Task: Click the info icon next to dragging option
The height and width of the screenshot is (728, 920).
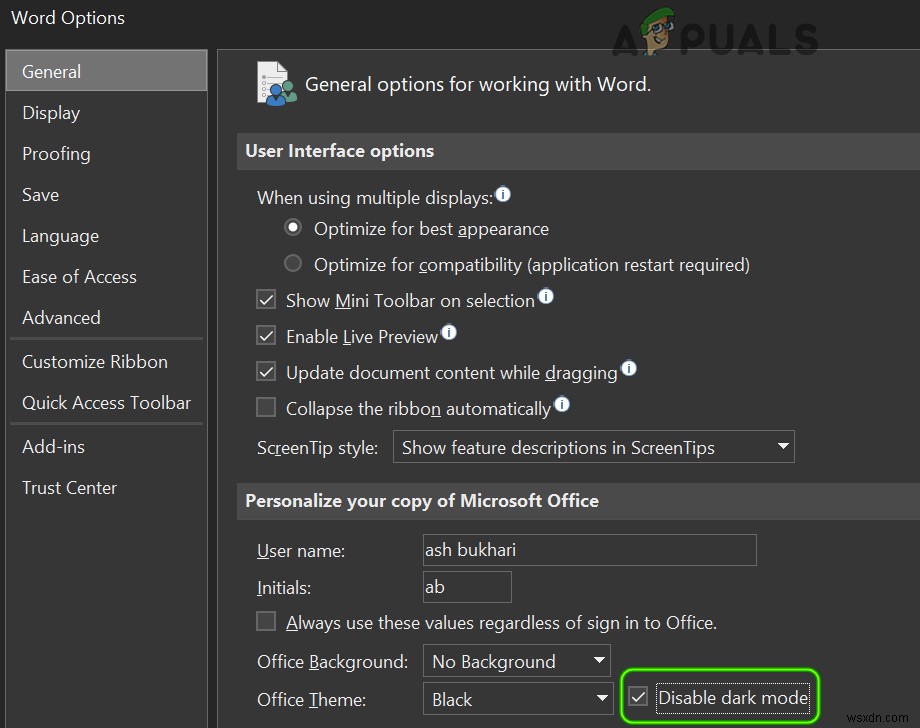Action: (x=629, y=369)
